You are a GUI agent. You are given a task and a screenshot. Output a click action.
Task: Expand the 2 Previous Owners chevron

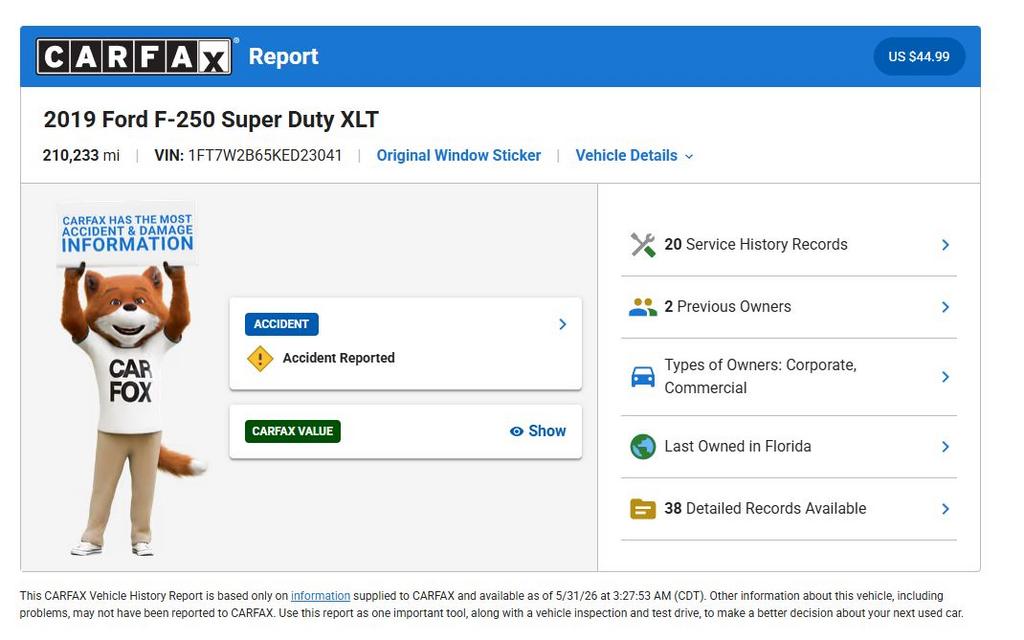click(x=945, y=307)
